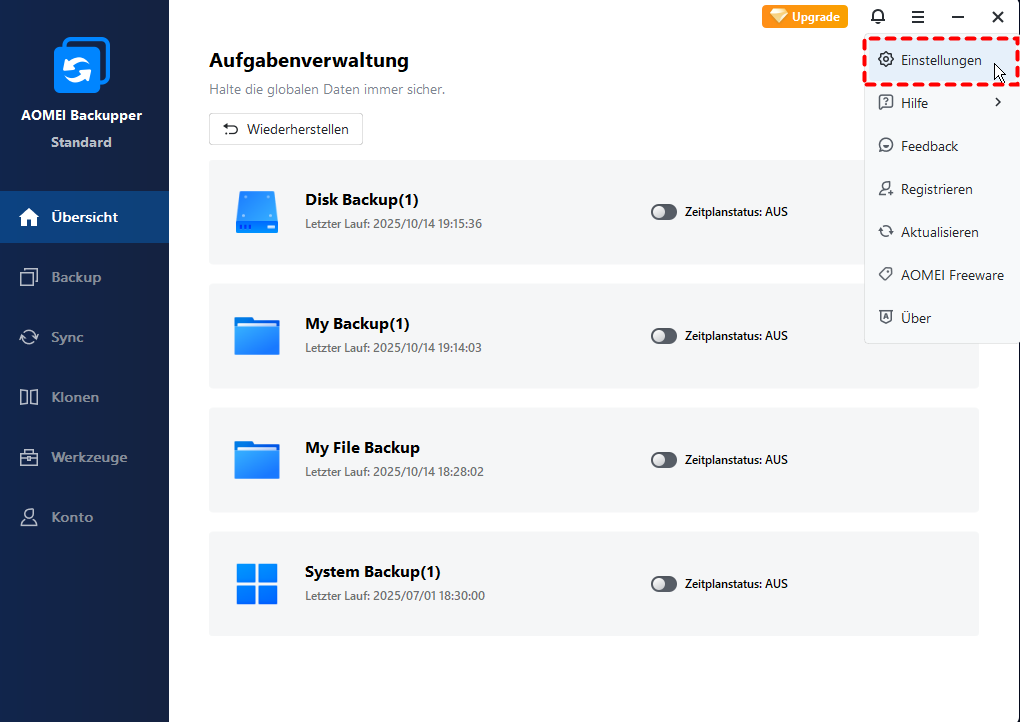The width and height of the screenshot is (1020, 722).
Task: Switch to Sync section label
Action: point(67,337)
